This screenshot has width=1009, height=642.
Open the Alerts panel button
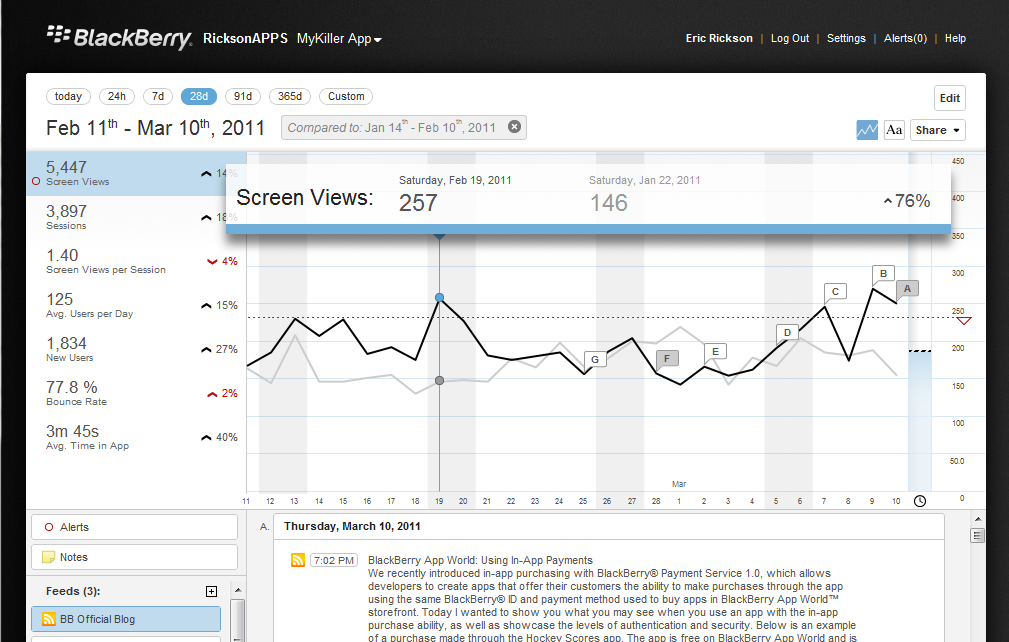134,527
